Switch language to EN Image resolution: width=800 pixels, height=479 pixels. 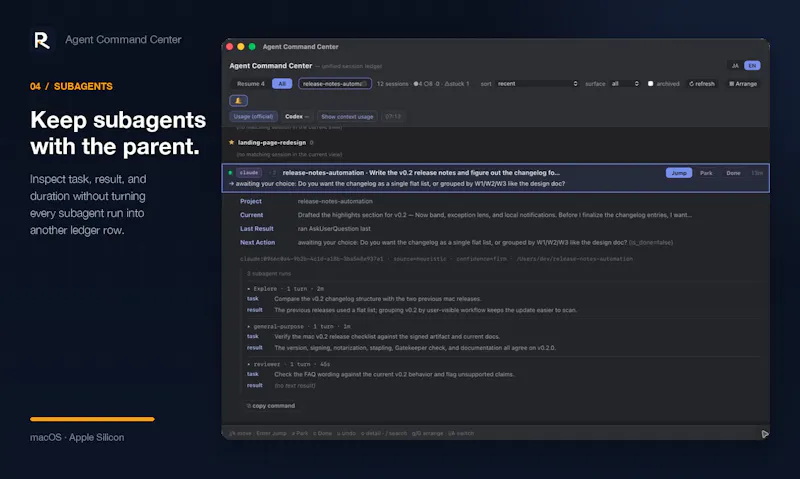coord(752,66)
